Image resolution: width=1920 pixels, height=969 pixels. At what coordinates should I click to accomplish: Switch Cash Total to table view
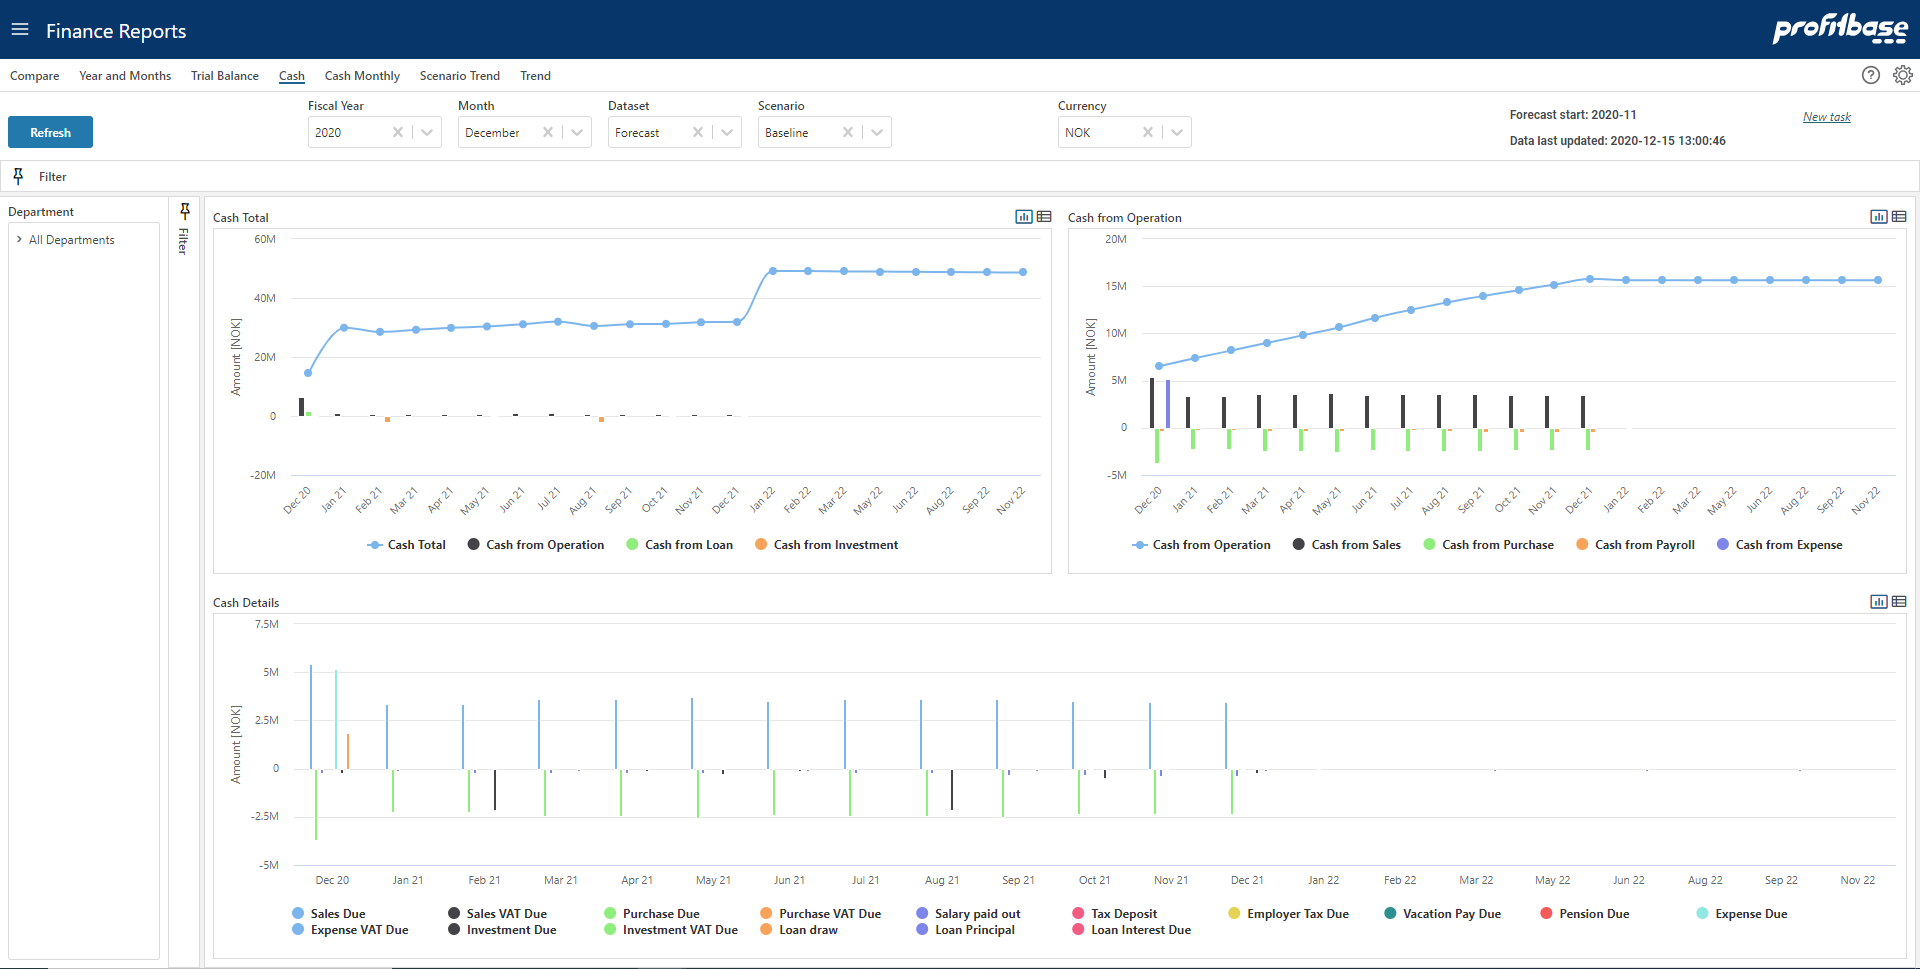pos(1044,217)
